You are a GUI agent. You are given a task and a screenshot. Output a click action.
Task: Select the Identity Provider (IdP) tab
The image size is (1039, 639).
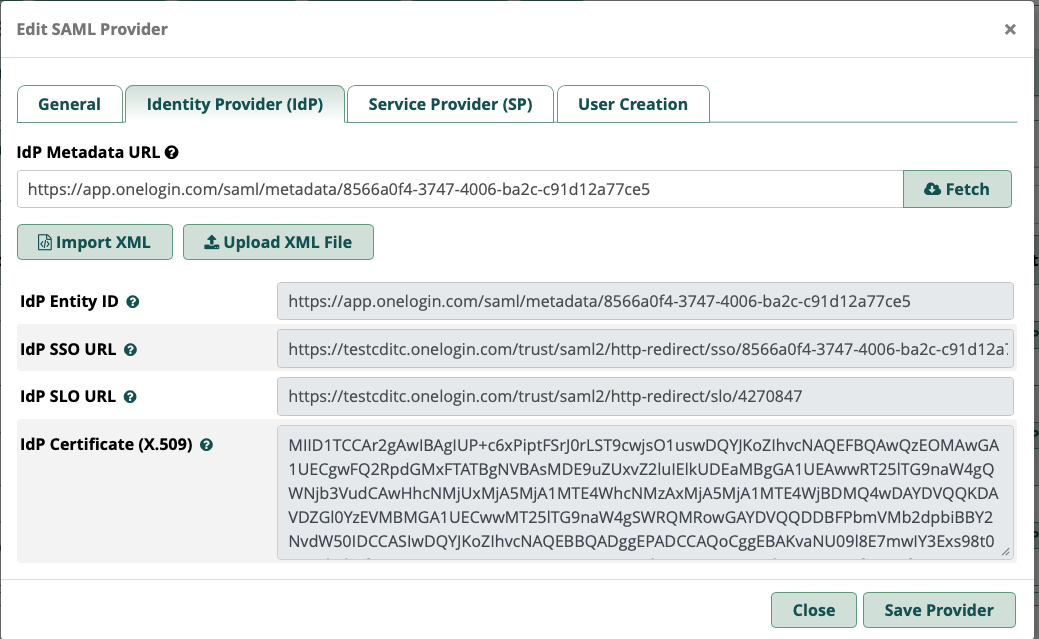coord(235,104)
